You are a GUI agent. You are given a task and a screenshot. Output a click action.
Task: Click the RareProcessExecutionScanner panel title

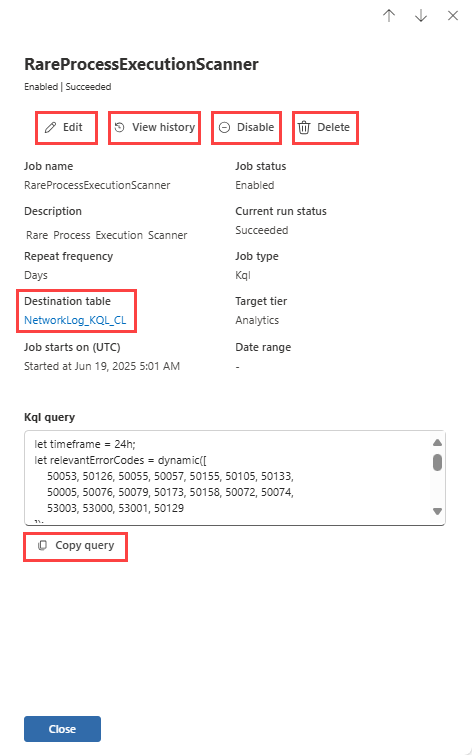point(142,64)
